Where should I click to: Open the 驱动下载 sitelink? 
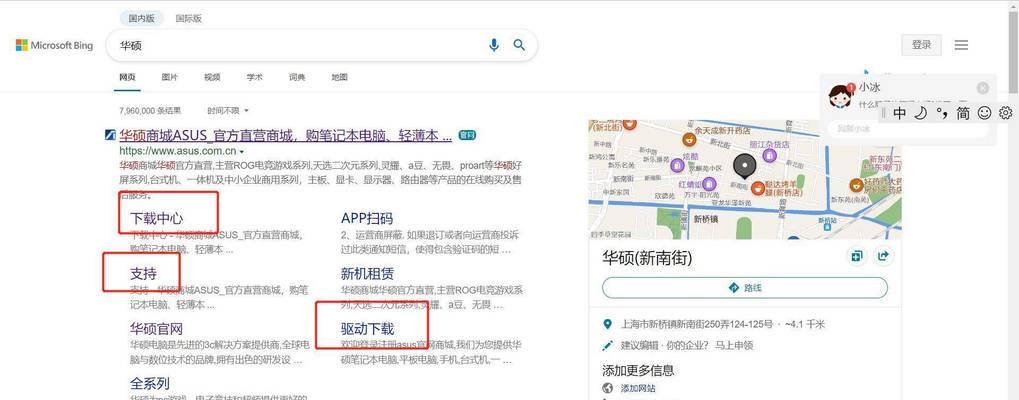pos(367,329)
